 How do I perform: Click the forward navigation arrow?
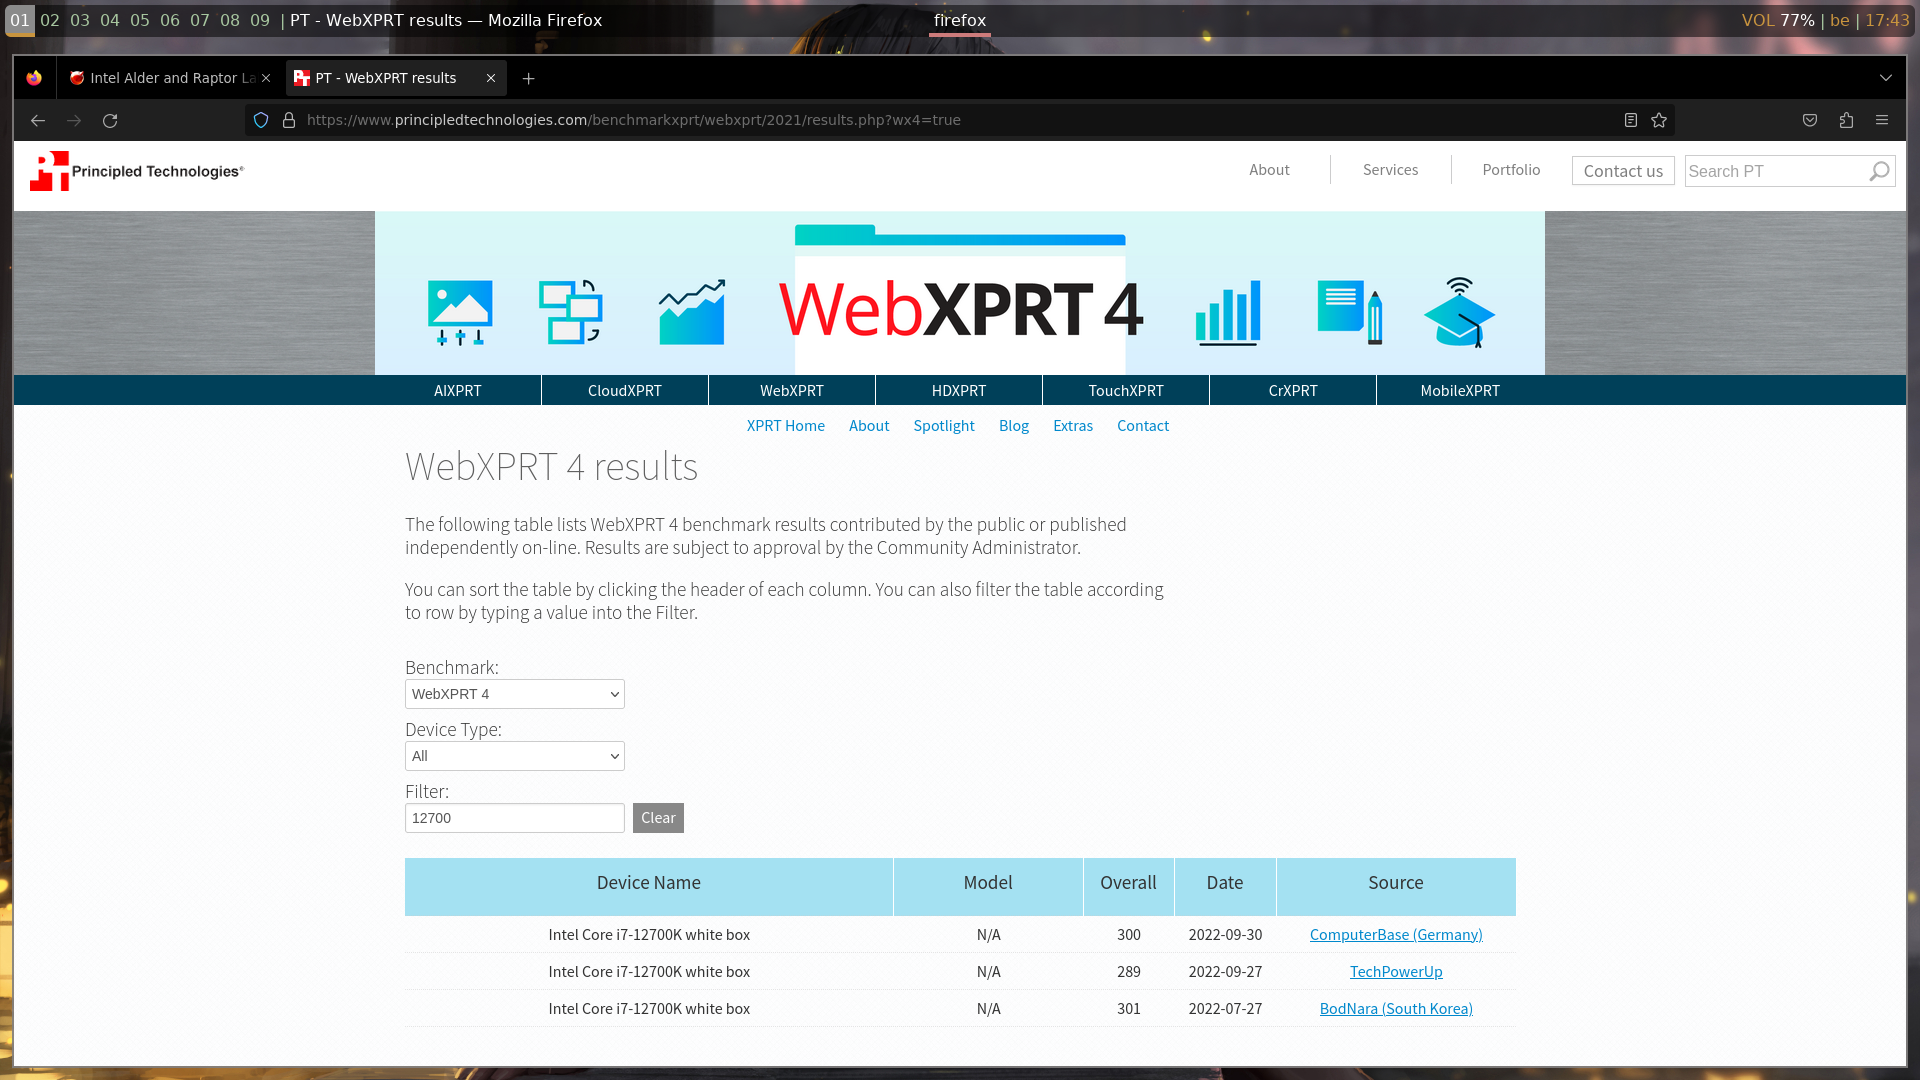[74, 120]
